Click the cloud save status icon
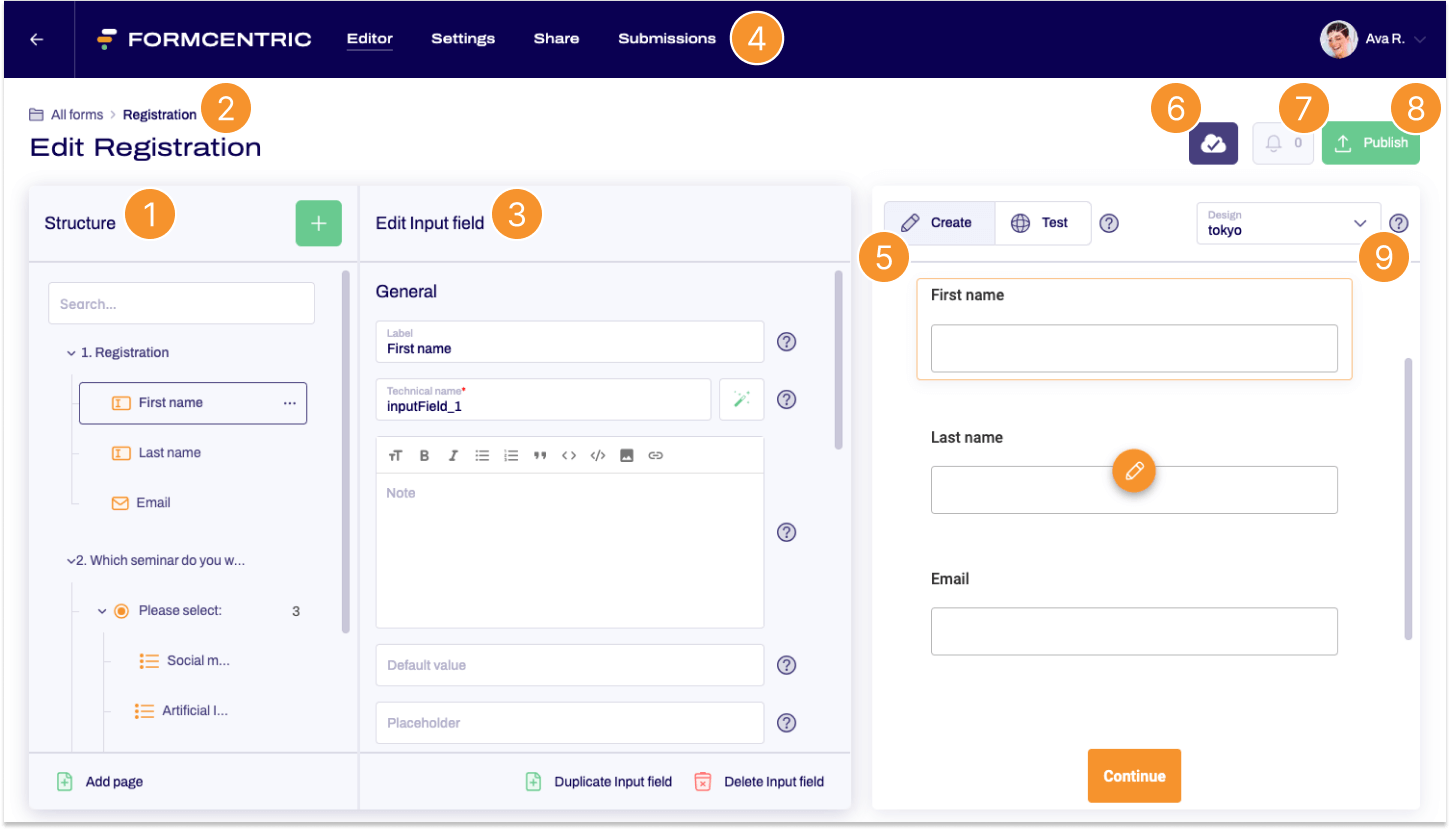1450x830 pixels. pyautogui.click(x=1213, y=144)
